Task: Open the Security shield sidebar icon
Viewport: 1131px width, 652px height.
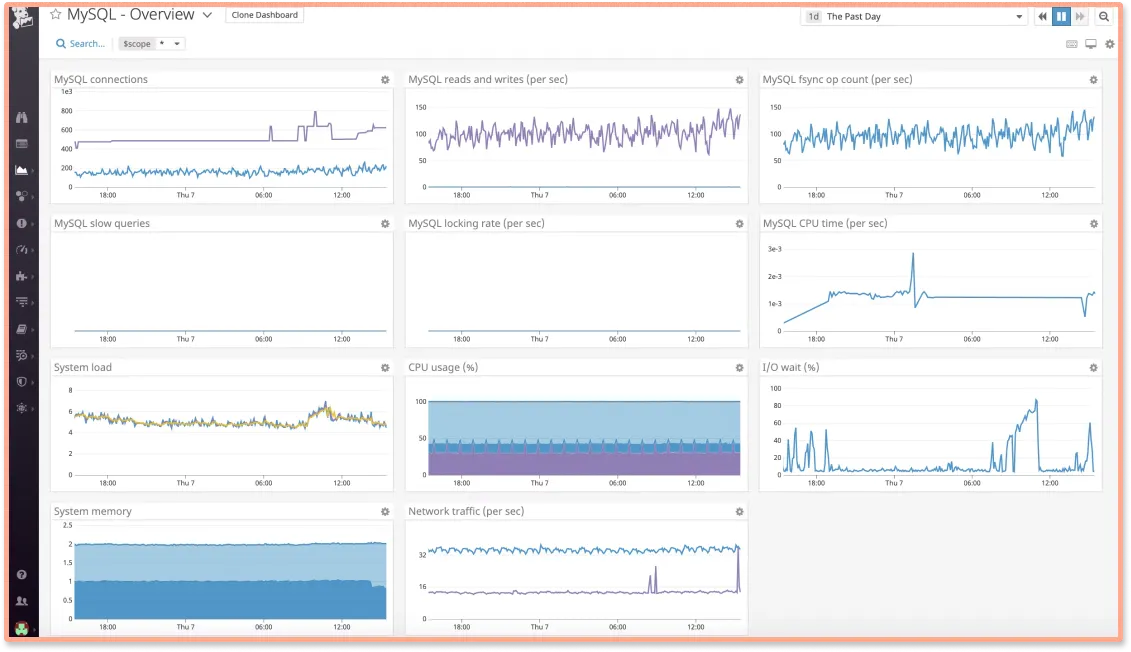Action: pos(22,382)
